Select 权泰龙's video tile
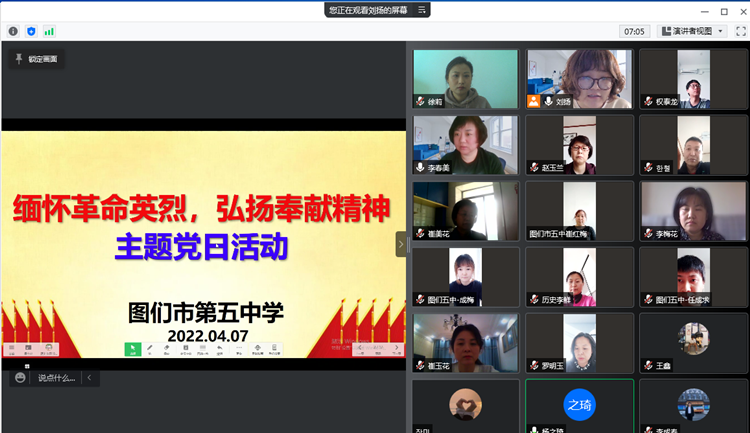 [x=694, y=79]
